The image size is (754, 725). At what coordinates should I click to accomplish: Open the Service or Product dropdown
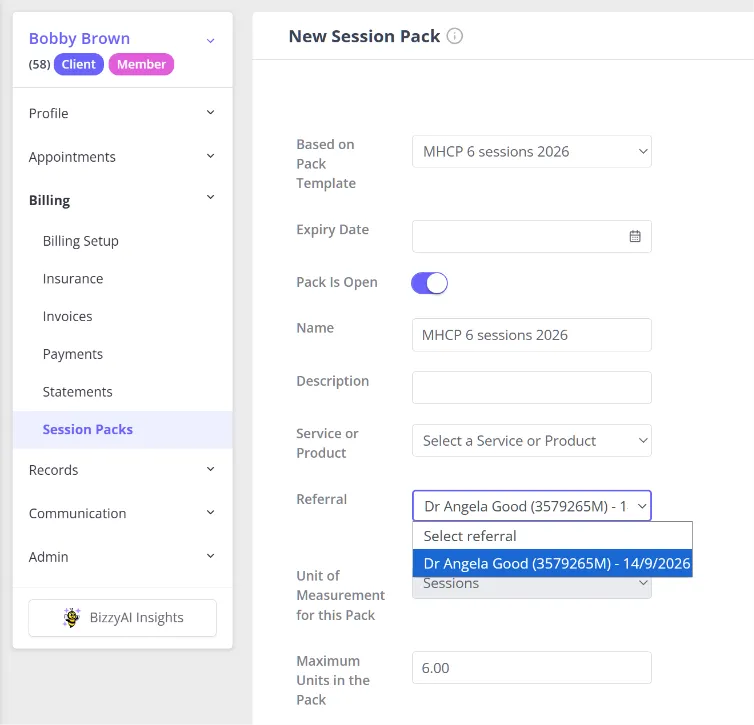[531, 440]
